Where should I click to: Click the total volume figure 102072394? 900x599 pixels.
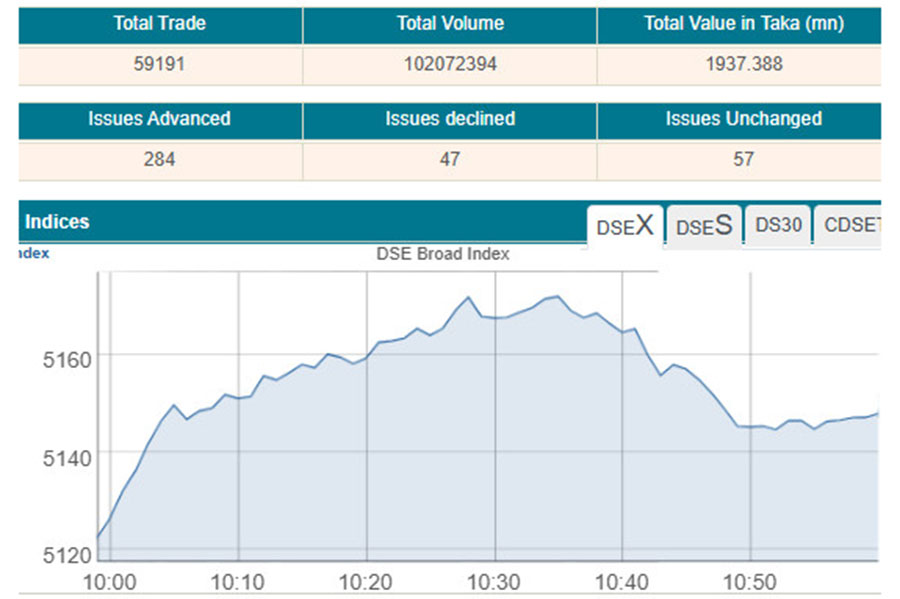click(x=449, y=64)
